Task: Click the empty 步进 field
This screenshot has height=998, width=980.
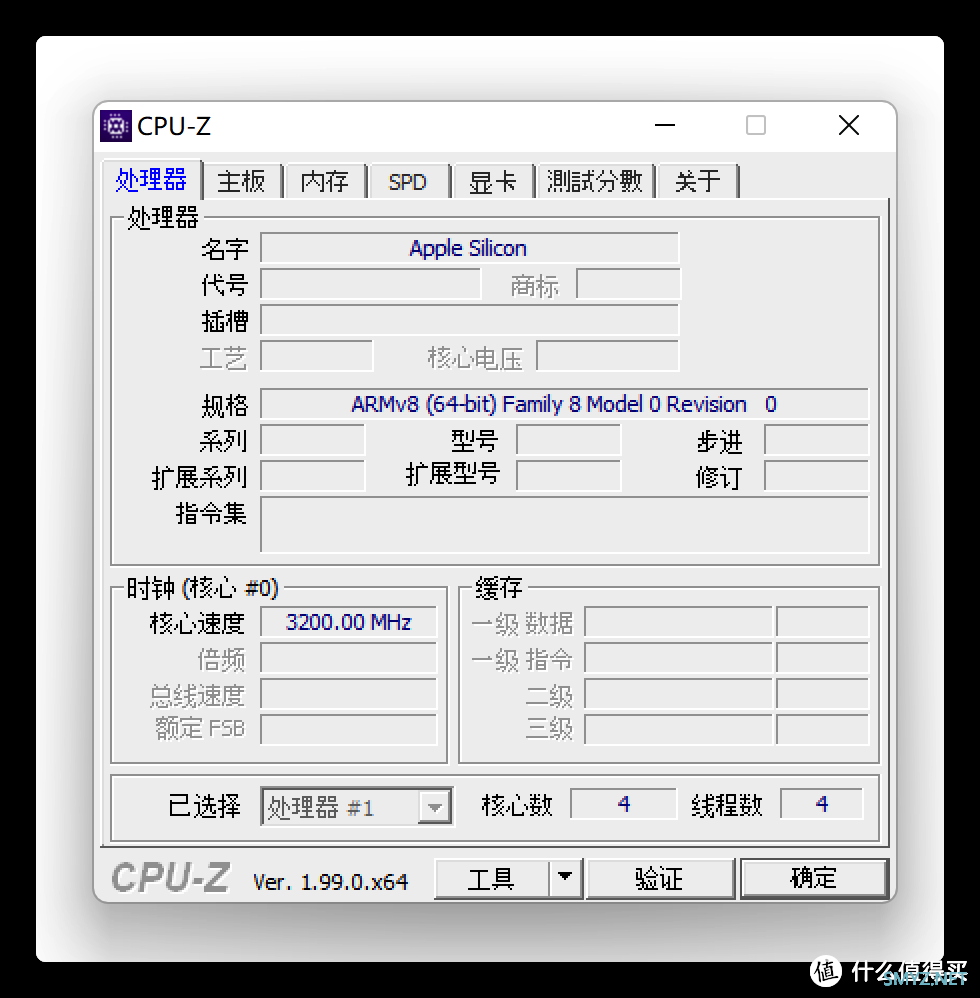Action: (x=816, y=440)
